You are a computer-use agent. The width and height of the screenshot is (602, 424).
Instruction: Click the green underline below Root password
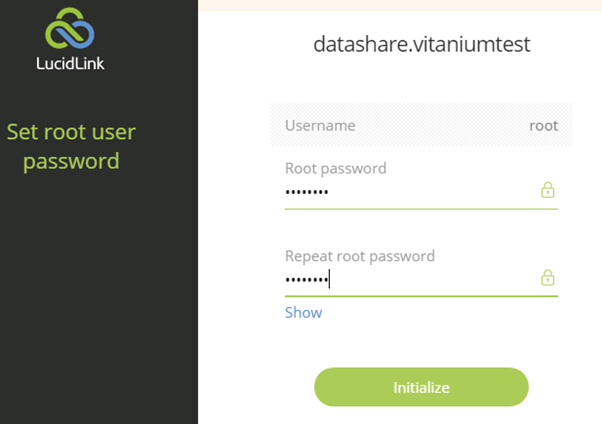tap(421, 209)
